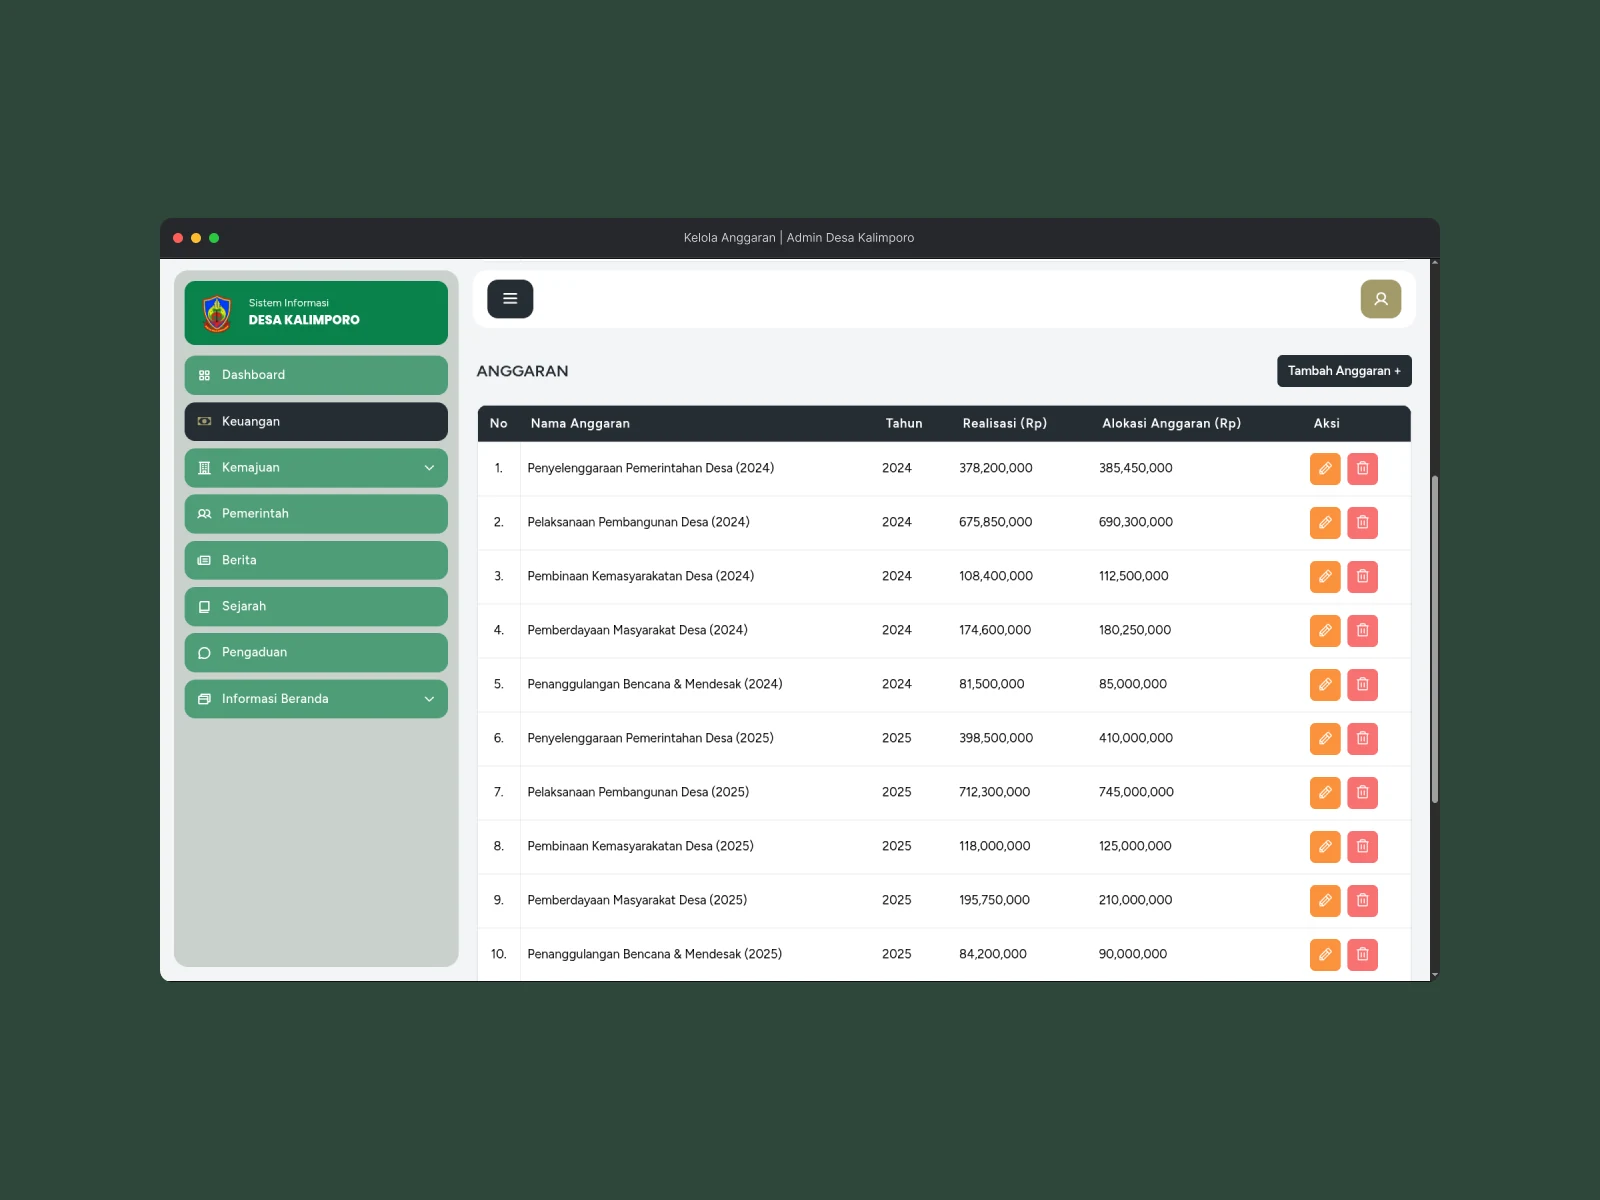
Task: Open the user profile icon
Action: (1380, 299)
